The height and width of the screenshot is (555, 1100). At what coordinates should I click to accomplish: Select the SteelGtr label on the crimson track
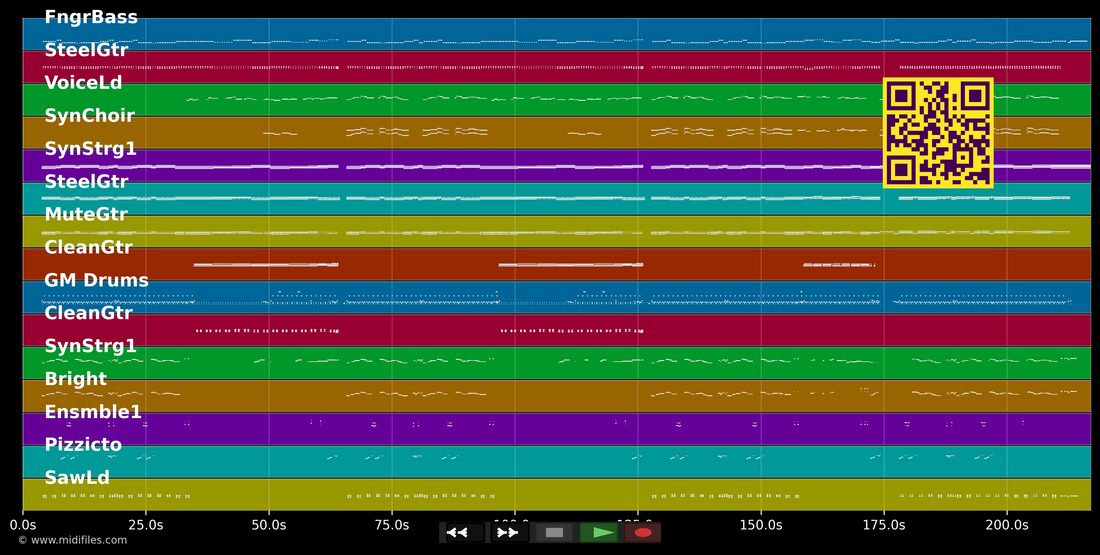click(86, 50)
